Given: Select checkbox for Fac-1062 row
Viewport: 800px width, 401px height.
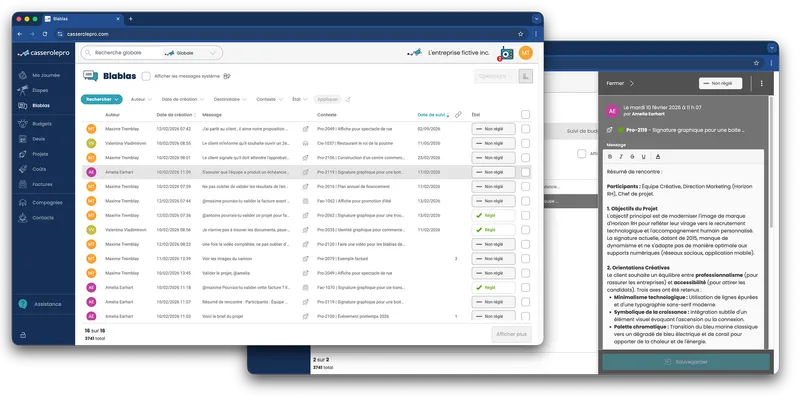Looking at the screenshot, I should 526,201.
